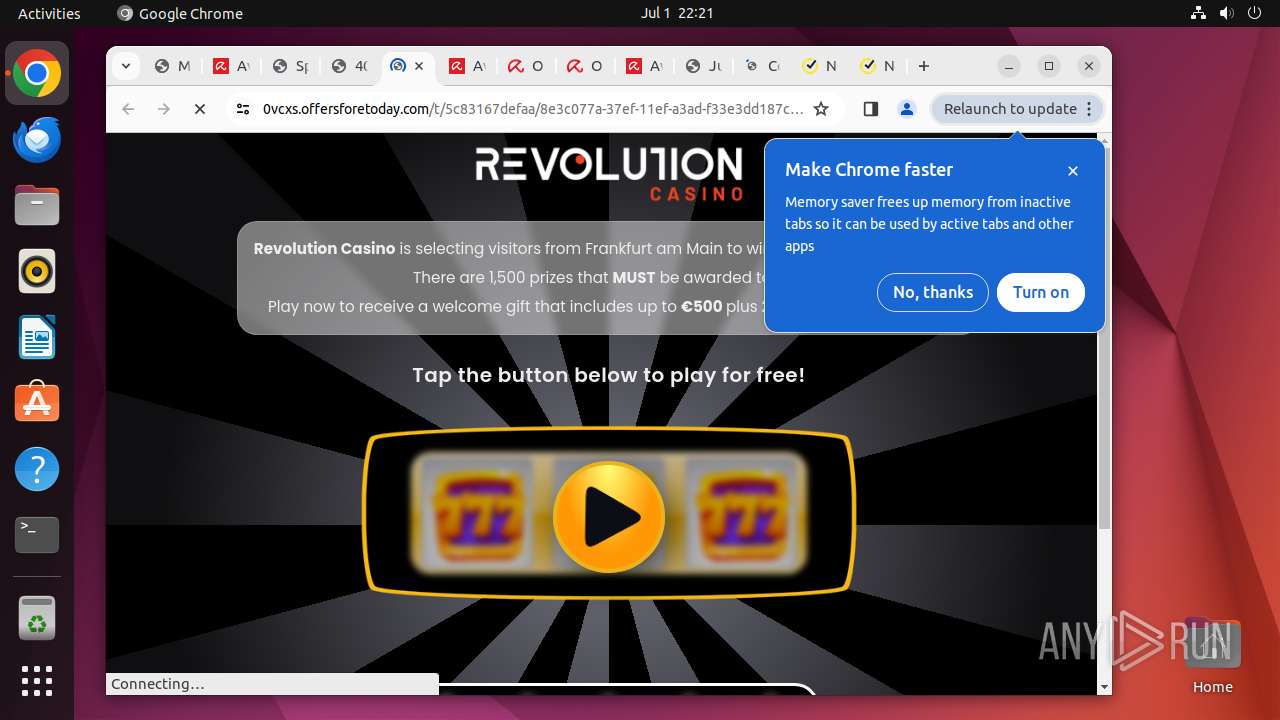Open volume icon in system tray

1227,13
